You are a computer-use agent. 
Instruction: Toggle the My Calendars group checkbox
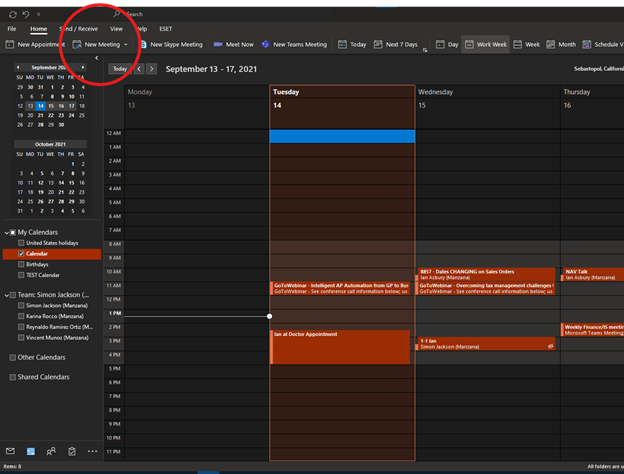tap(13, 232)
